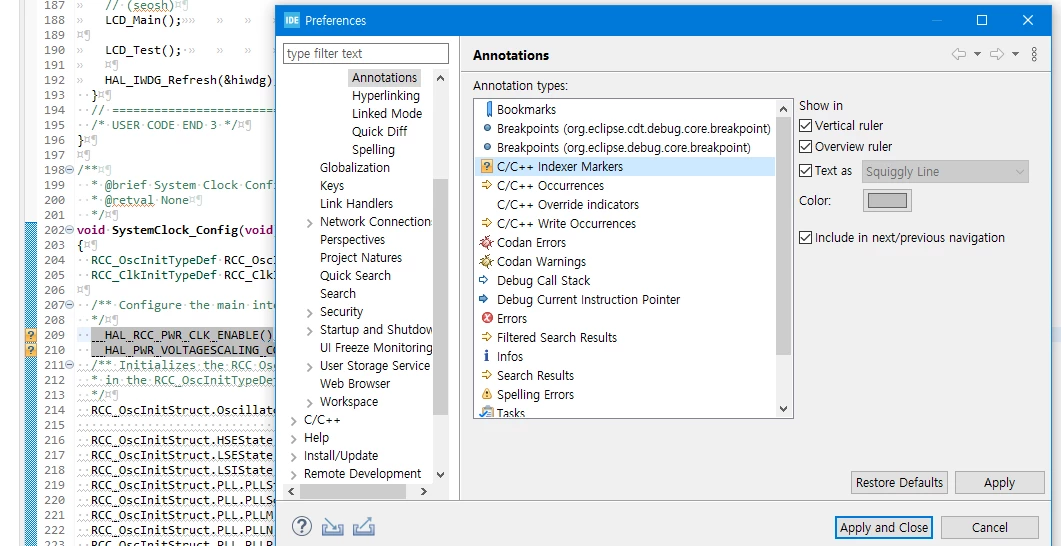Click the preferences tree horizontal scrollbar
The height and width of the screenshot is (546, 1061).
click(x=354, y=491)
